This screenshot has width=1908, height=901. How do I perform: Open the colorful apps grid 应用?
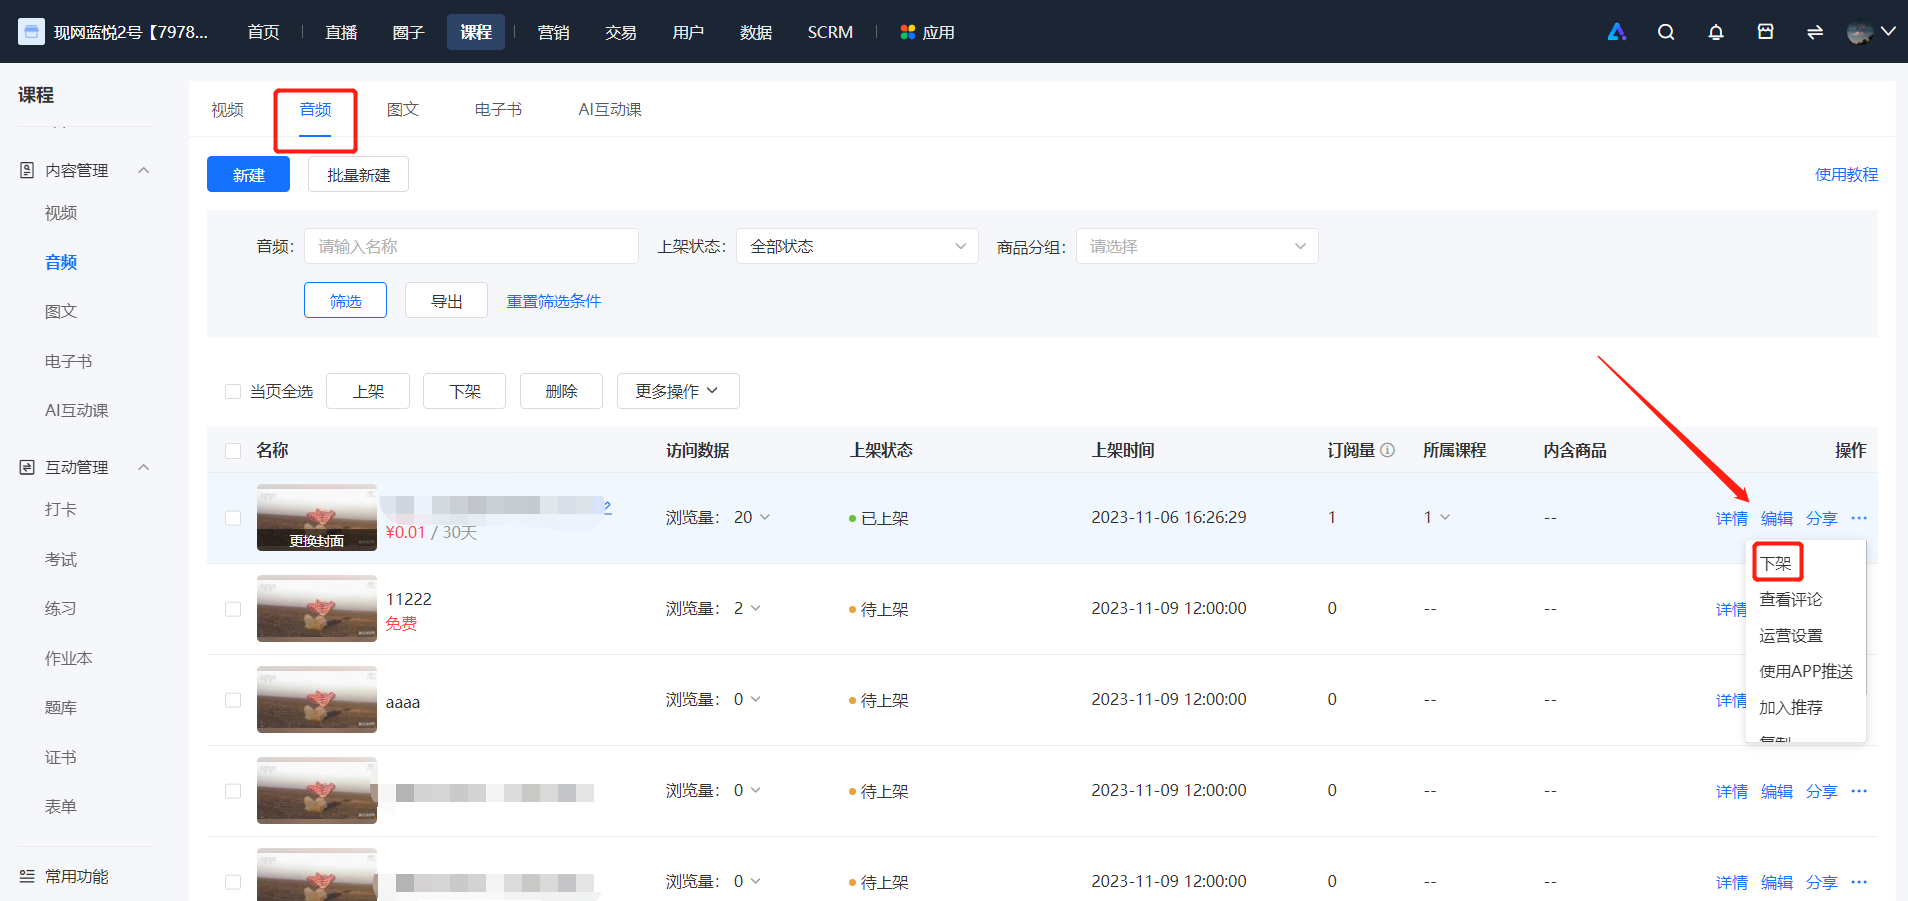[927, 32]
